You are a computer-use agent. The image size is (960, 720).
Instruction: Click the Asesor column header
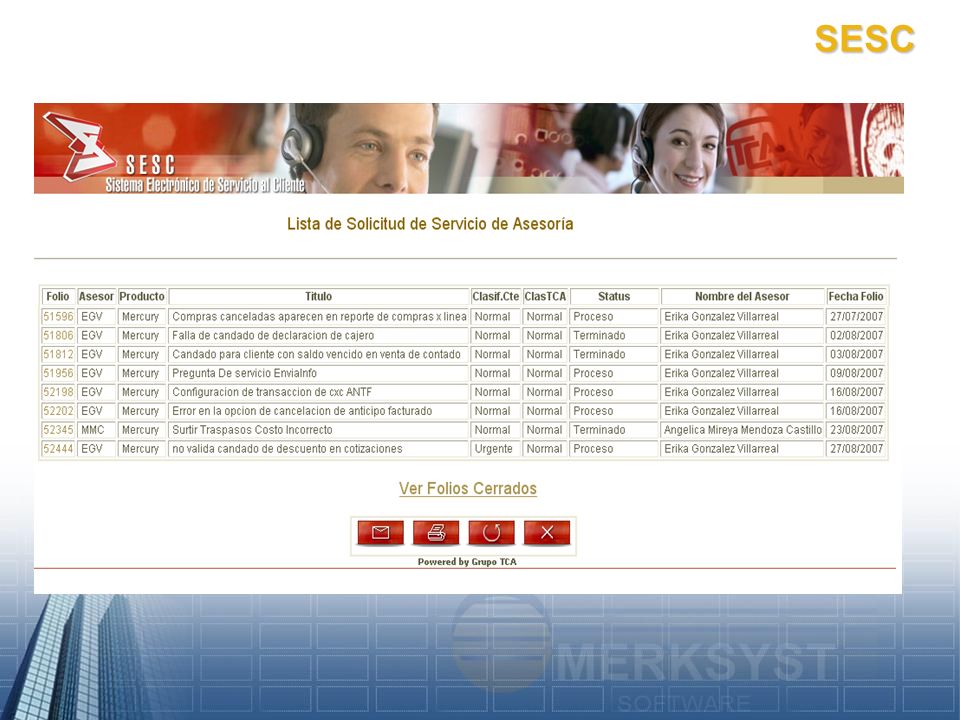click(96, 296)
